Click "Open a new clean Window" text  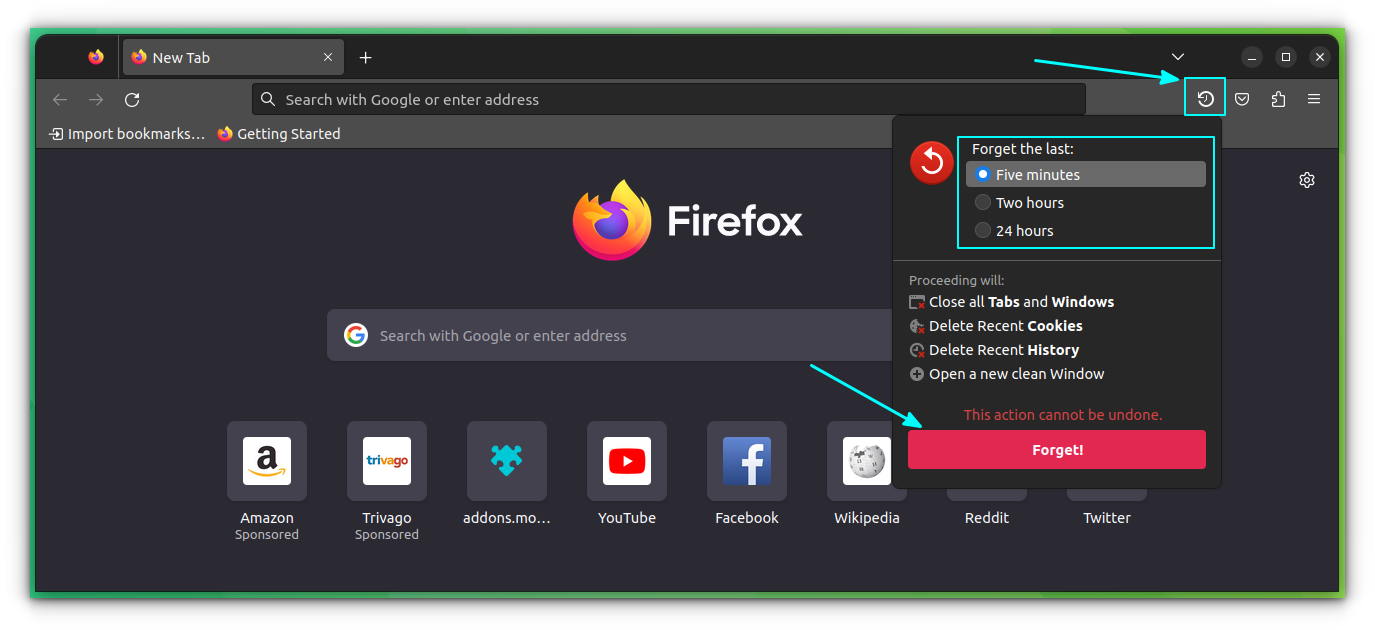tap(1017, 374)
